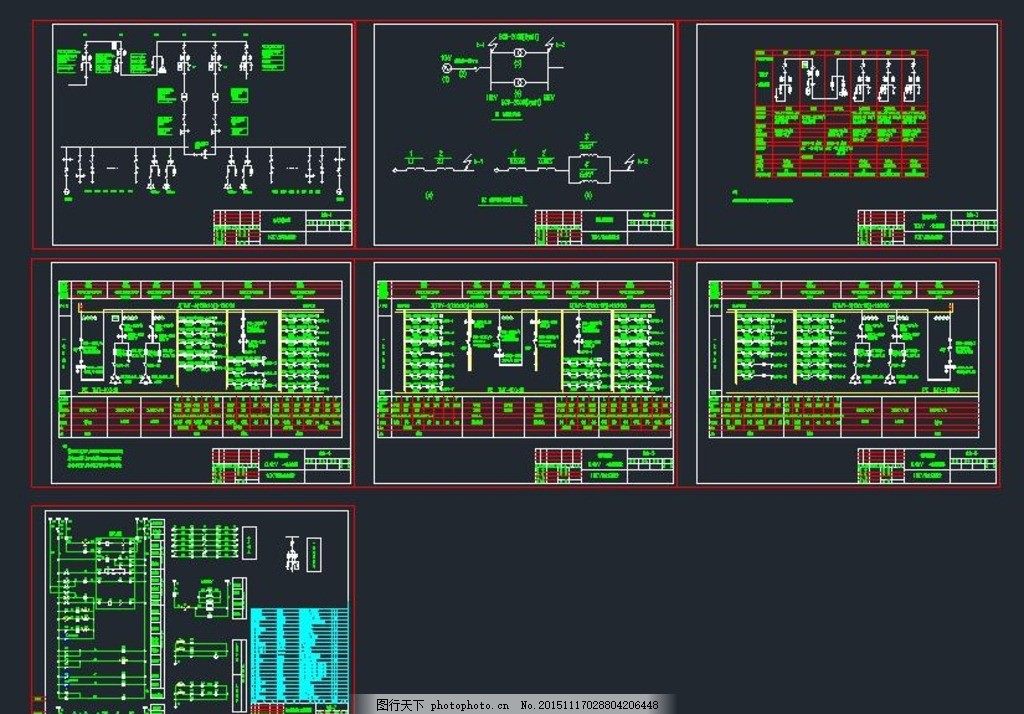Click the title block of the middle-row center sheet
Image resolution: width=1024 pixels, height=714 pixels.
click(x=603, y=466)
